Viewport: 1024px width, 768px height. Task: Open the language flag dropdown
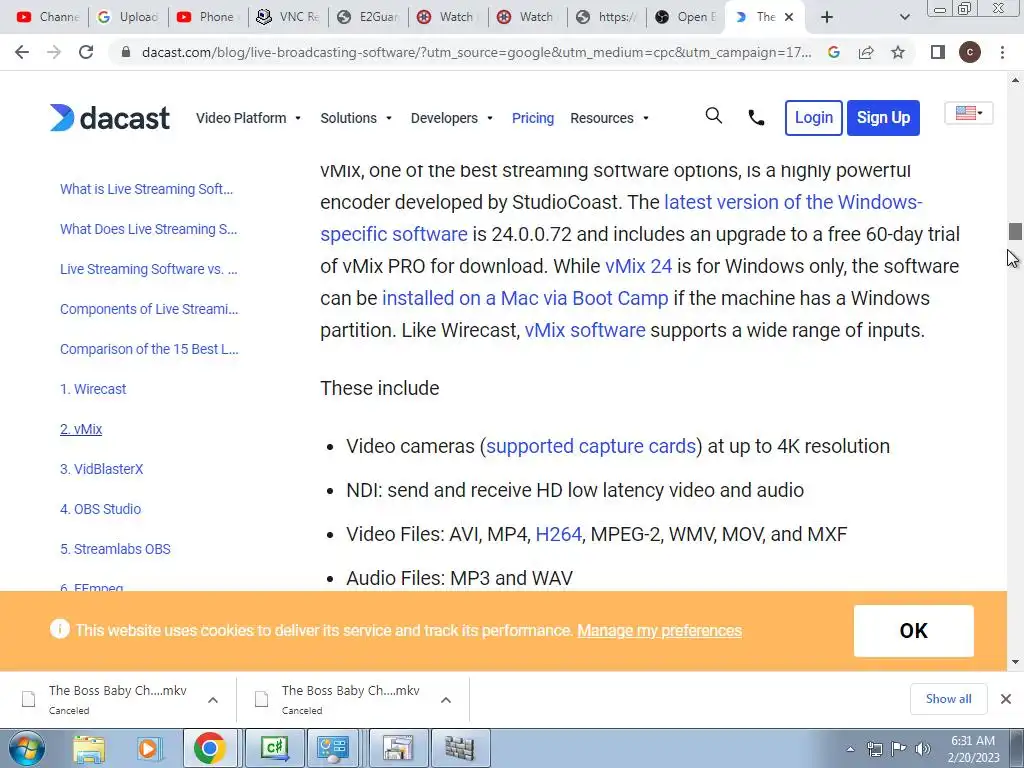pos(968,113)
